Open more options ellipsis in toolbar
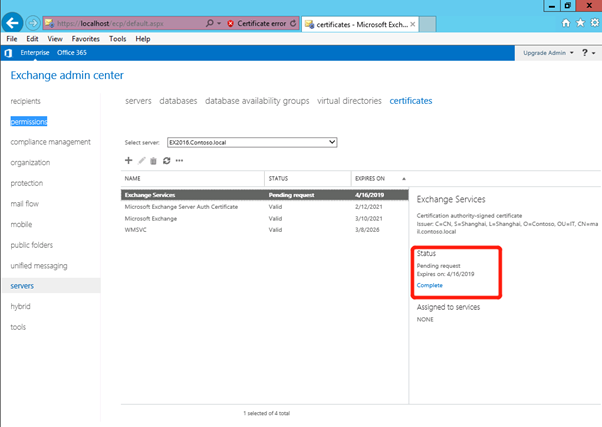602x427 pixels. 179,161
